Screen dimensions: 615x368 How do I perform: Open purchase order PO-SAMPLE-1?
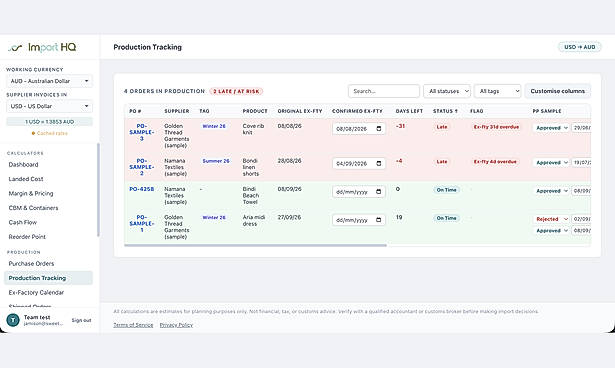tap(142, 224)
